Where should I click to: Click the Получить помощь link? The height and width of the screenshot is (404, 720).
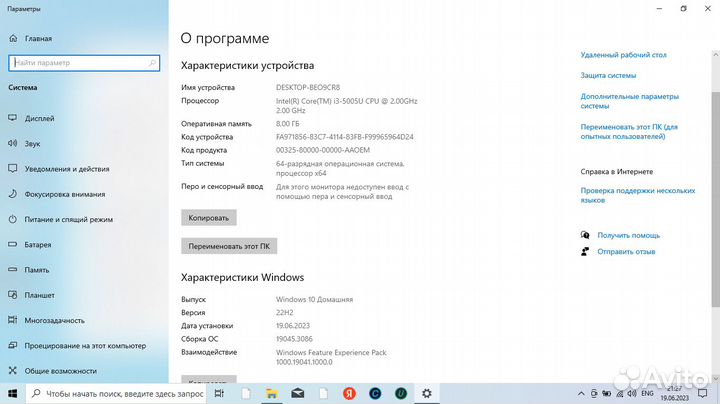[x=629, y=235]
